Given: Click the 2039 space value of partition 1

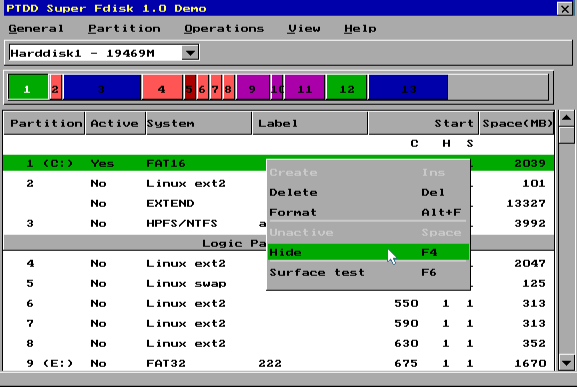Looking at the screenshot, I should tap(530, 163).
